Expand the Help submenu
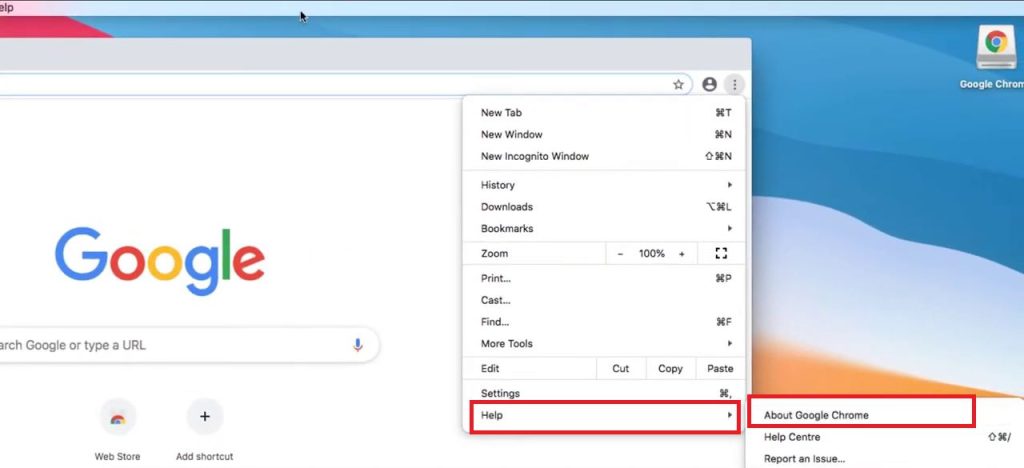The width and height of the screenshot is (1024, 468). pyautogui.click(x=603, y=415)
